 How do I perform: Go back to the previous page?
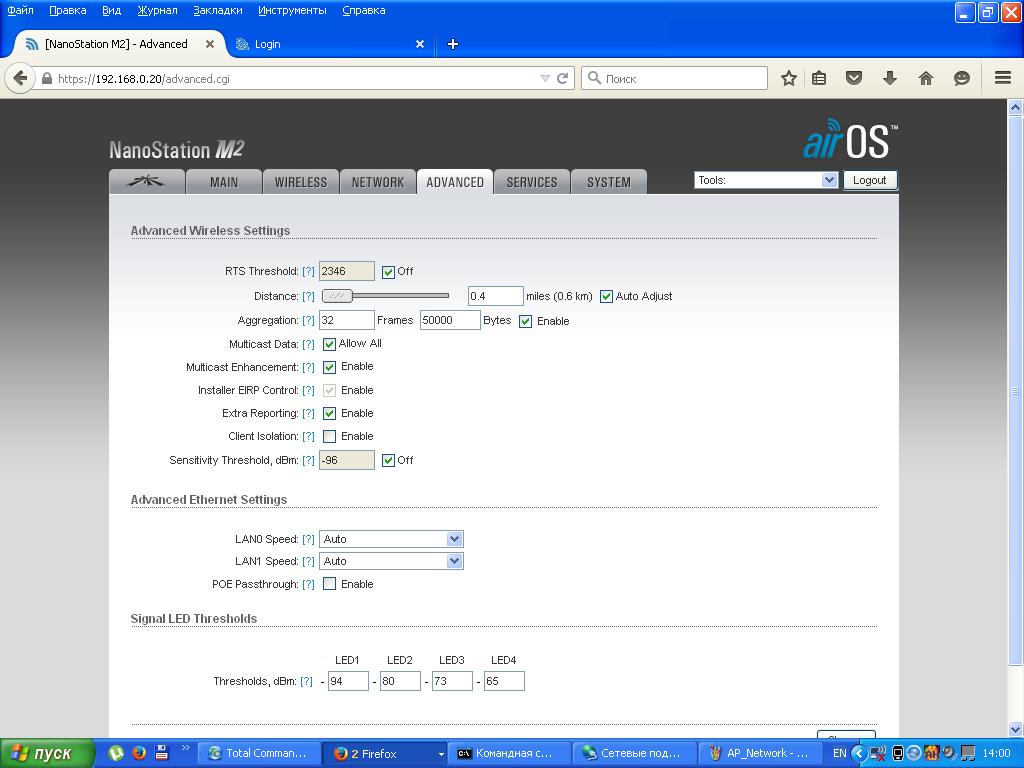(x=20, y=79)
